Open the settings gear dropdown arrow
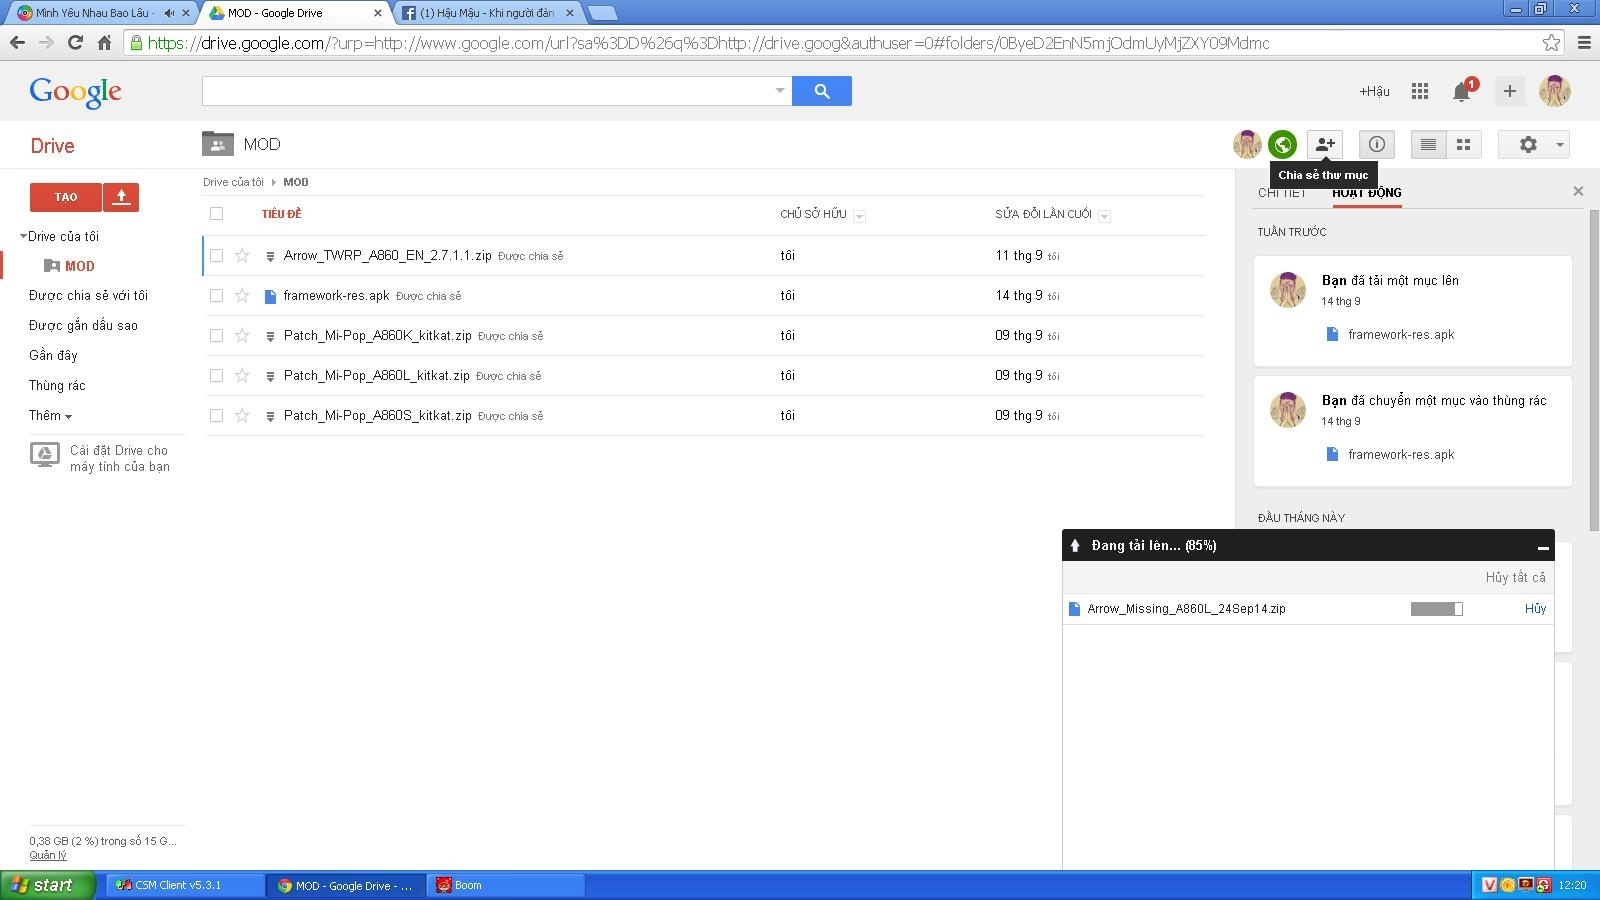 tap(1559, 145)
